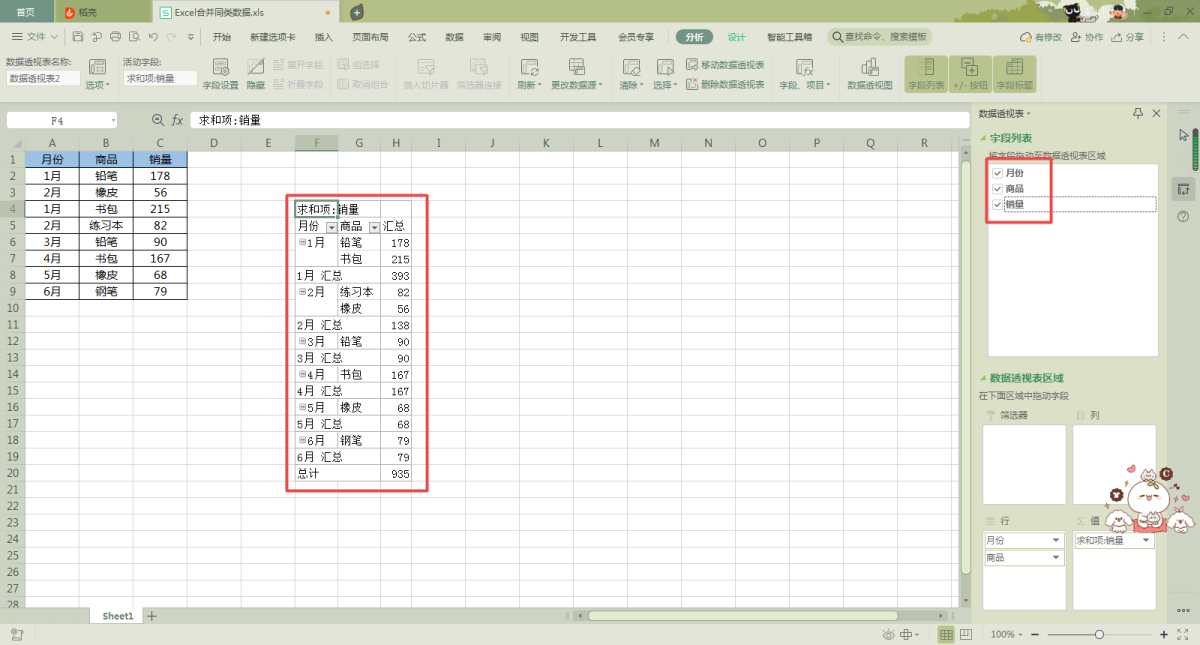Click 移动数据透视表 in ribbon

[x=725, y=65]
